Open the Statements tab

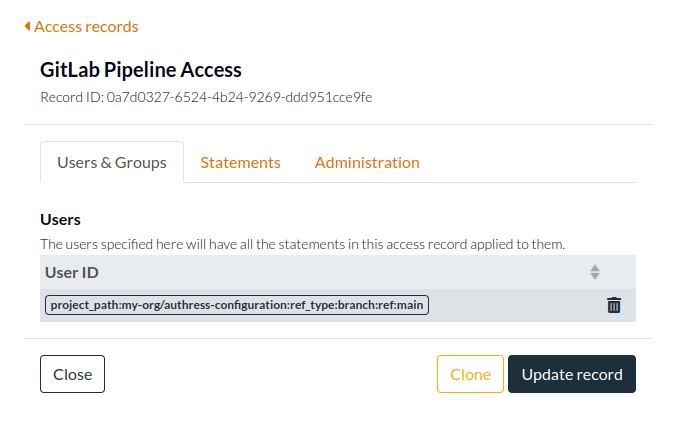(x=240, y=162)
